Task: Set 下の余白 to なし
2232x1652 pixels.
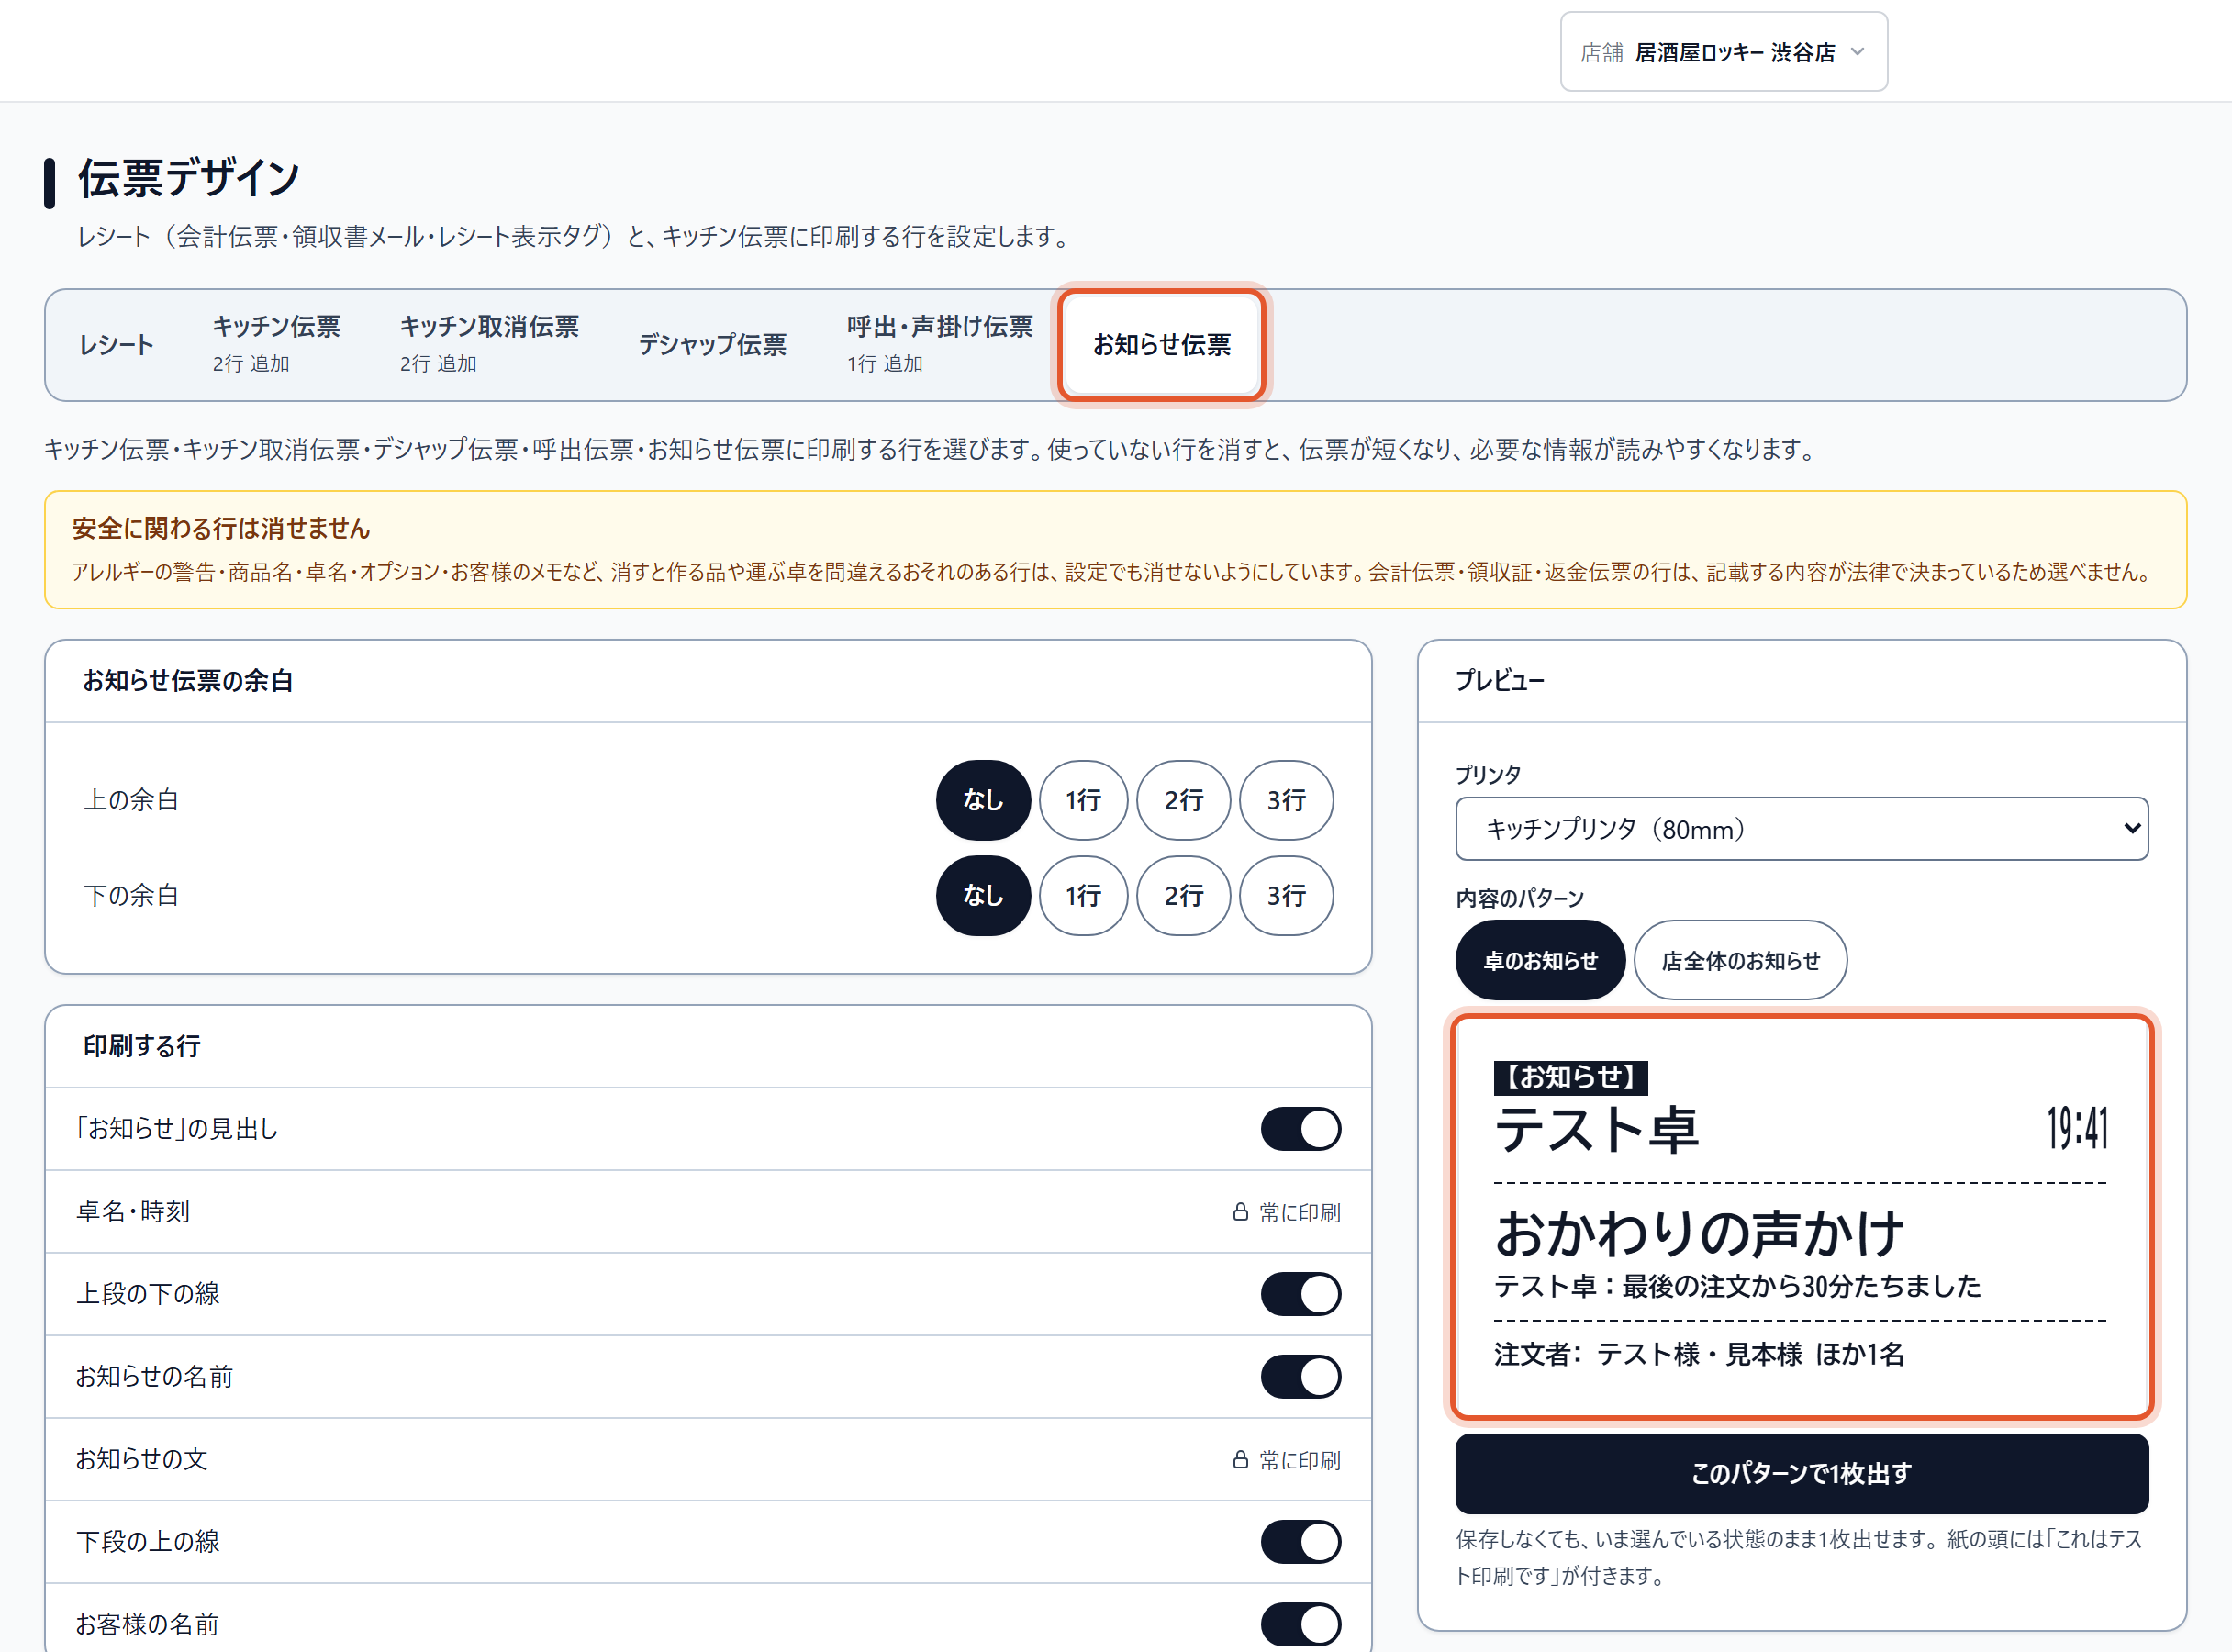Action: (x=983, y=896)
